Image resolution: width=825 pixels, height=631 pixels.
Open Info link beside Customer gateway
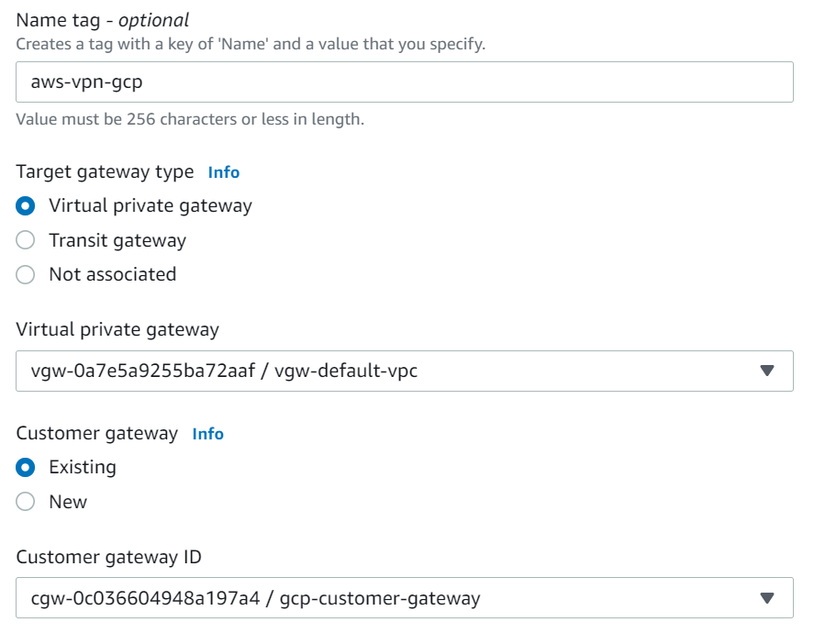[208, 434]
